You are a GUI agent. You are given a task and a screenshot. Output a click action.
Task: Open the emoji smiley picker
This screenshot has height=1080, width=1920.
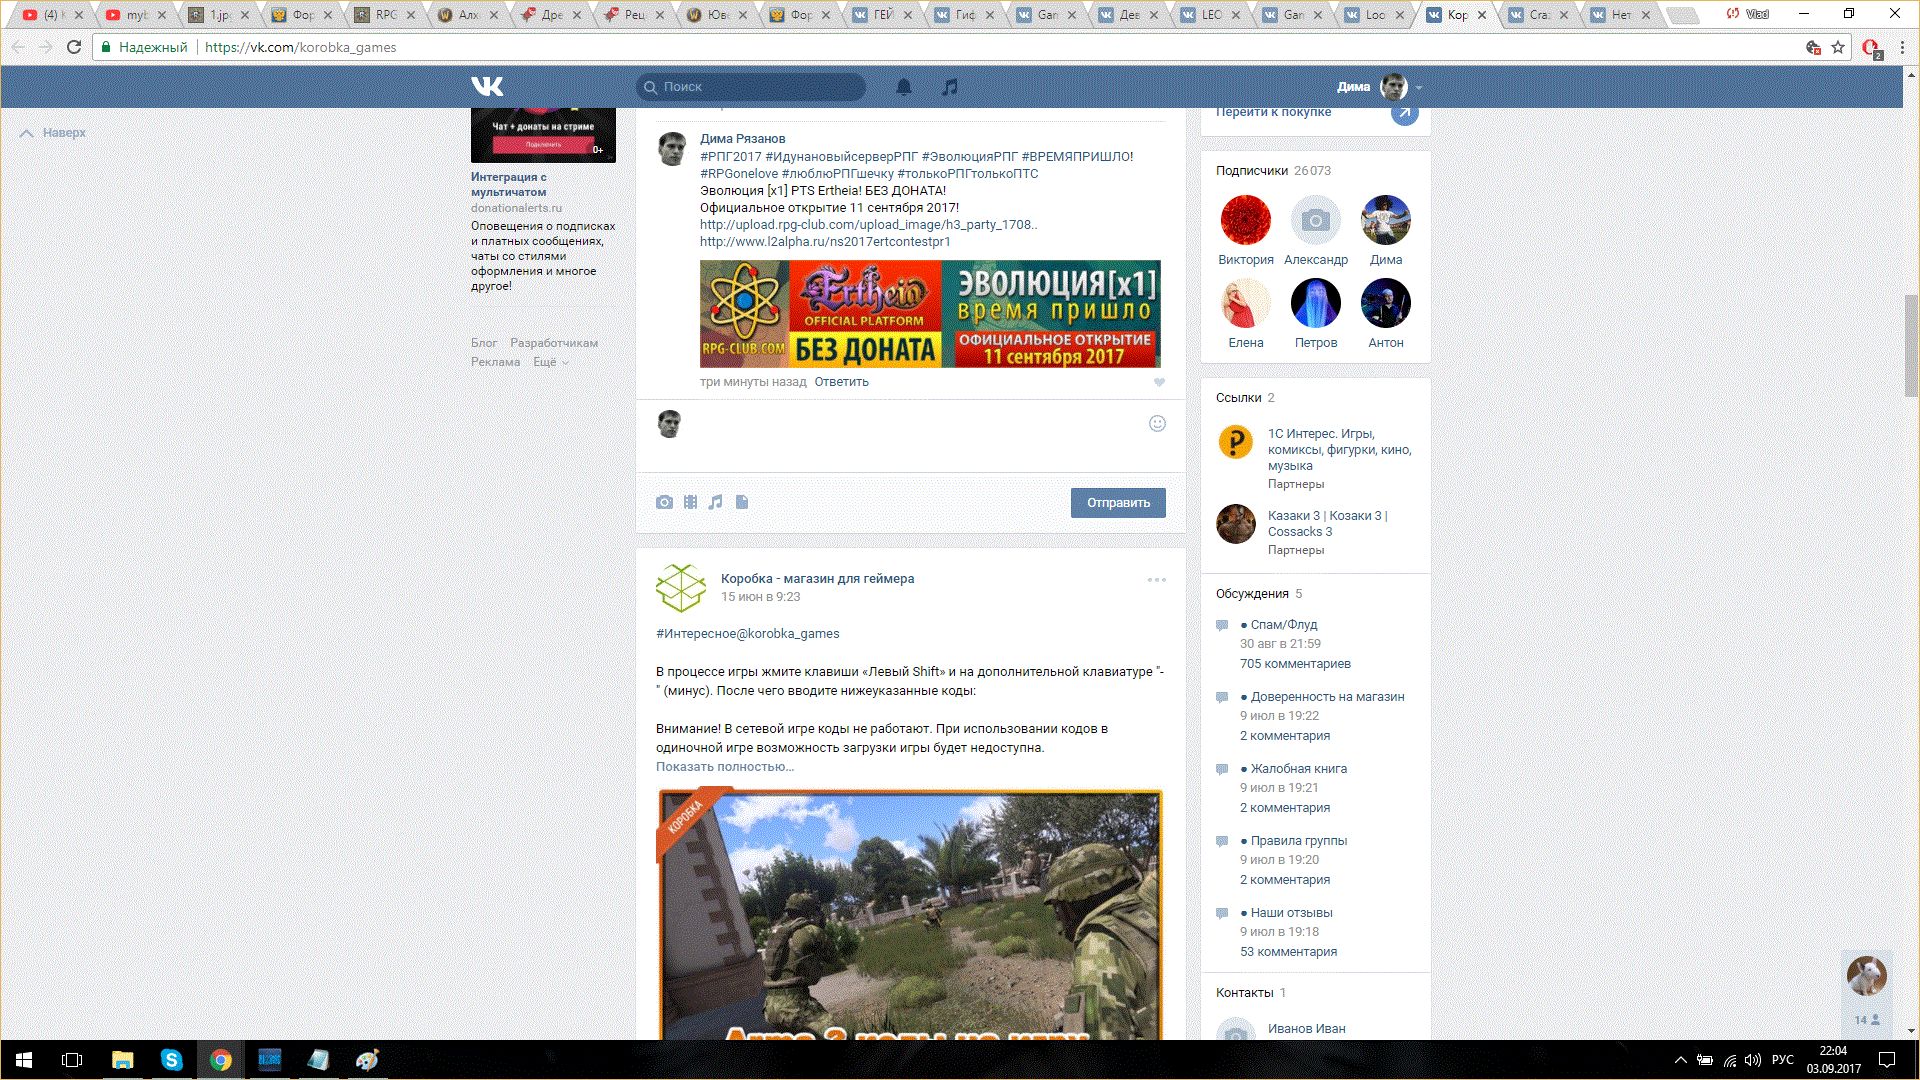(x=1157, y=423)
